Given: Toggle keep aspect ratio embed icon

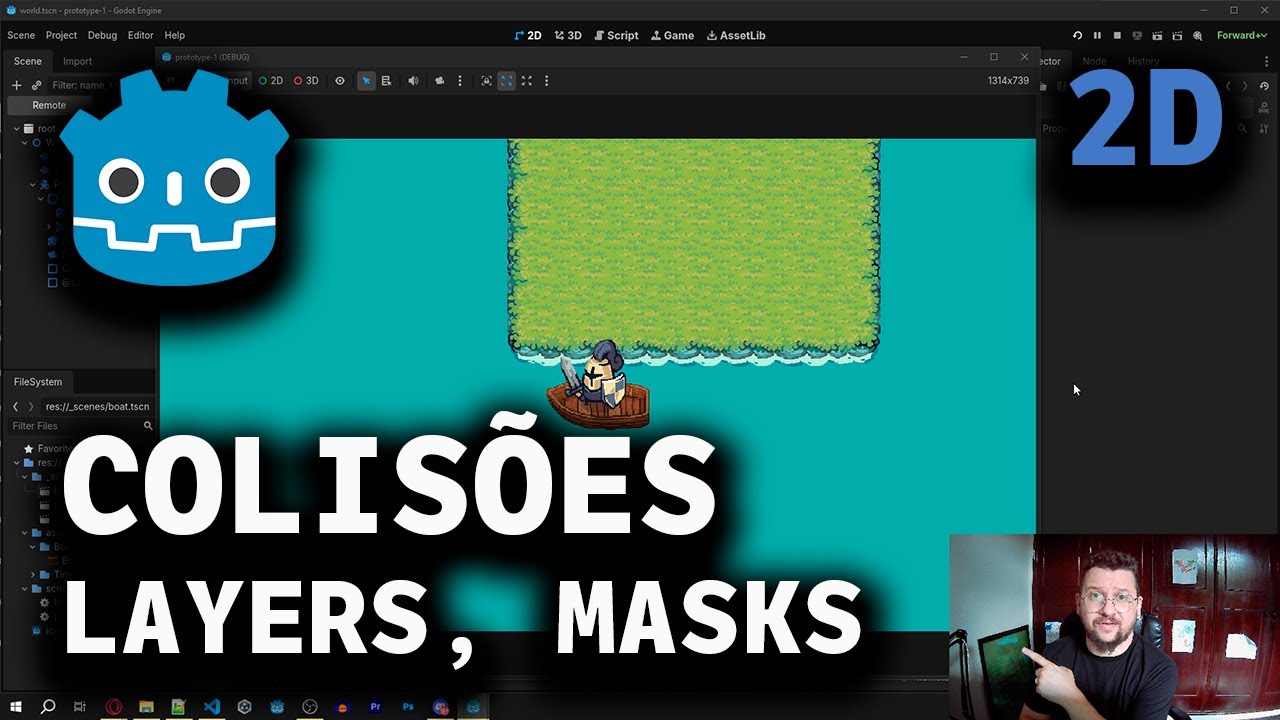Looking at the screenshot, I should point(507,81).
